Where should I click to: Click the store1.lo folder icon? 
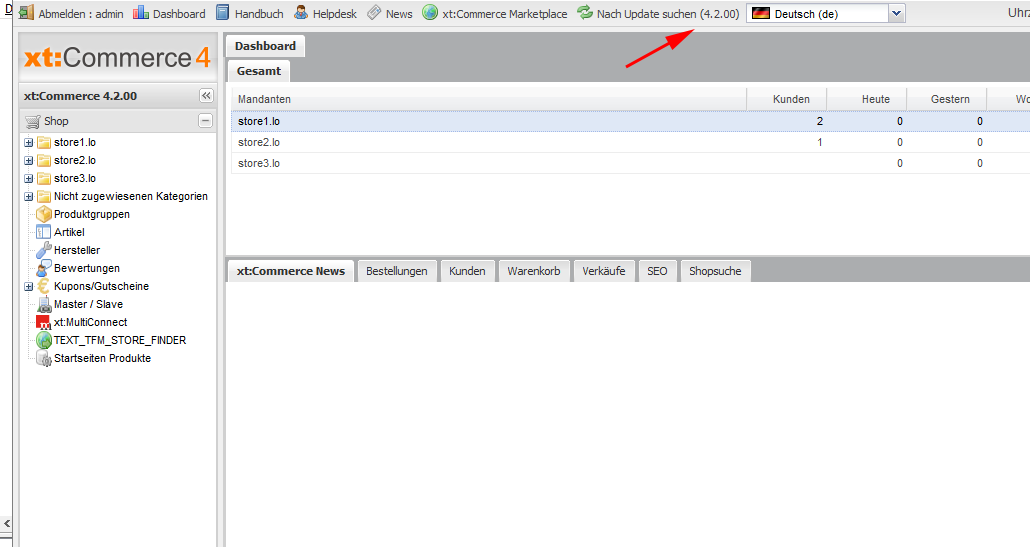click(44, 142)
